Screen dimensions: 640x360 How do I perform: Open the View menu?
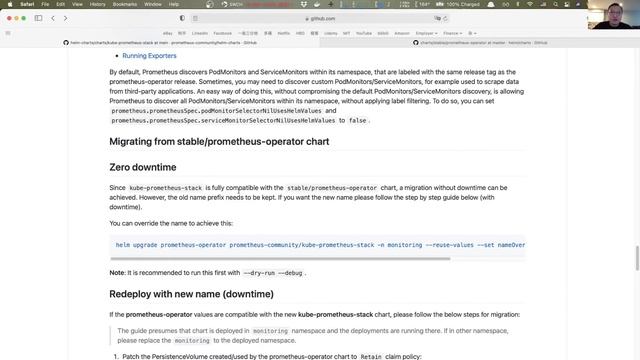77,4
